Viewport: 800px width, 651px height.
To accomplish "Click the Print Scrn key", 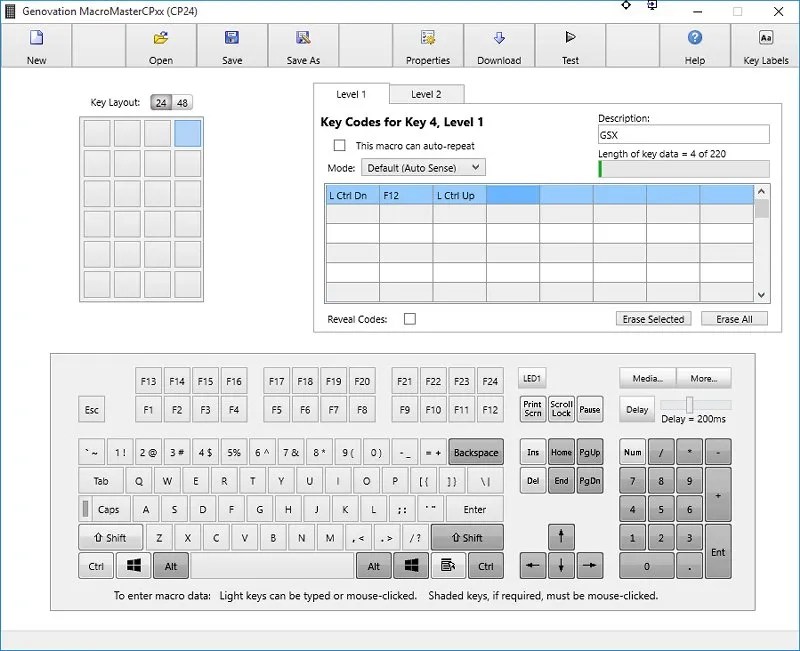I will [x=533, y=409].
